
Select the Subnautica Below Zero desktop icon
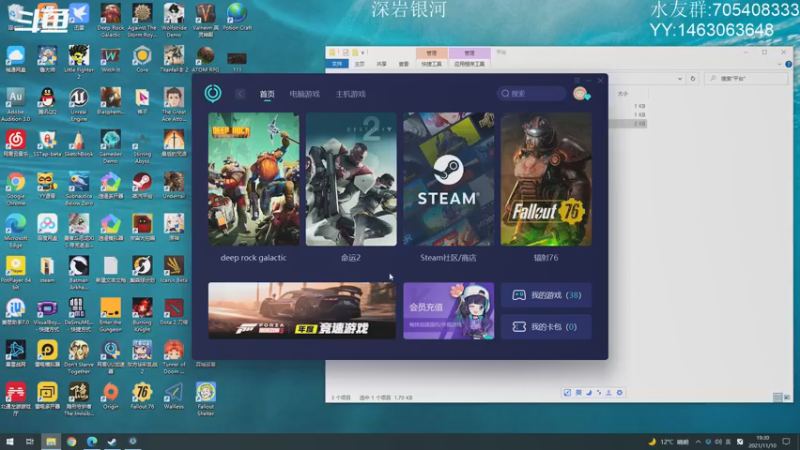[79, 188]
